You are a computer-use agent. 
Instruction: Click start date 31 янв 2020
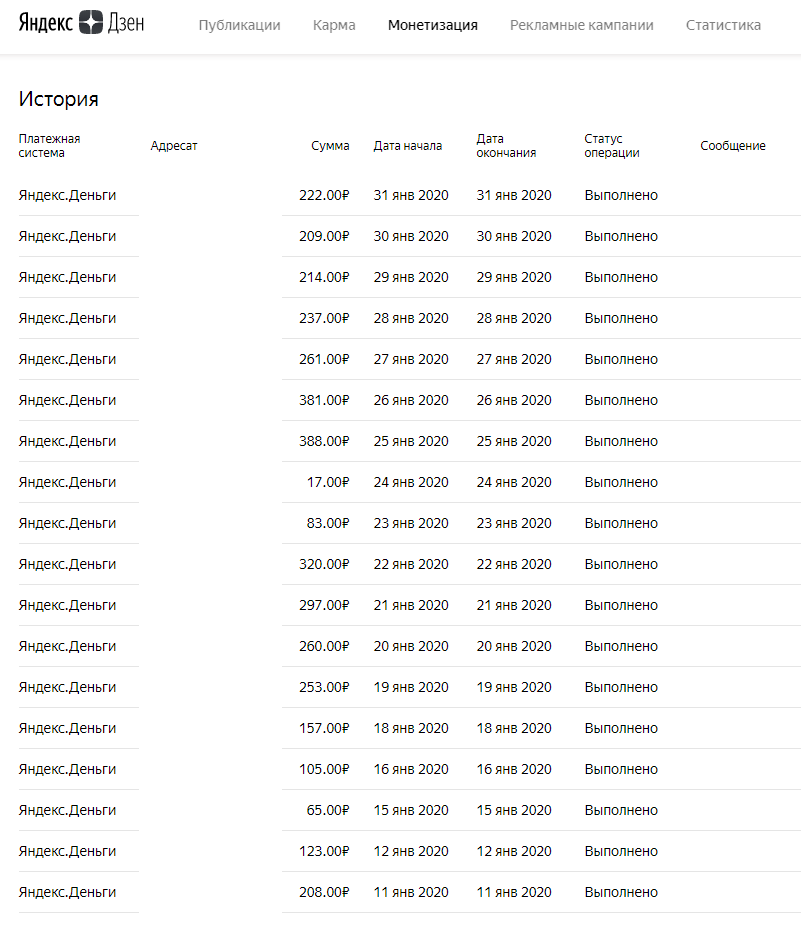[x=411, y=195]
